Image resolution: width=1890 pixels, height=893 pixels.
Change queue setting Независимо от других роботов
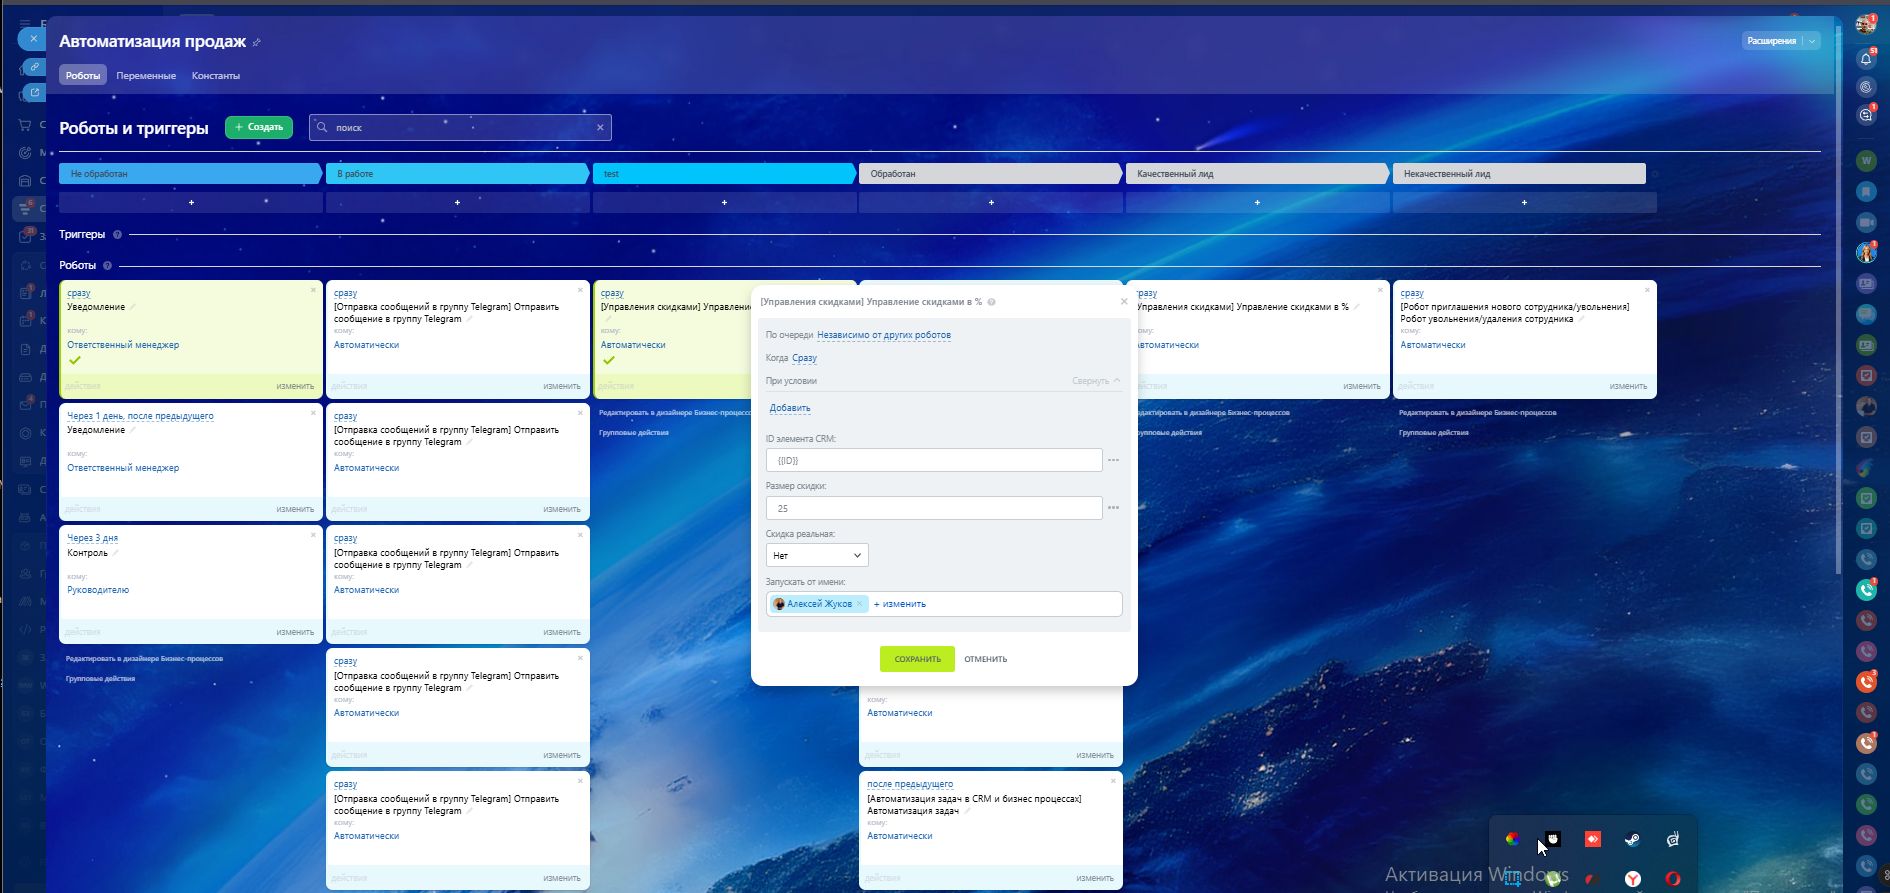point(884,335)
